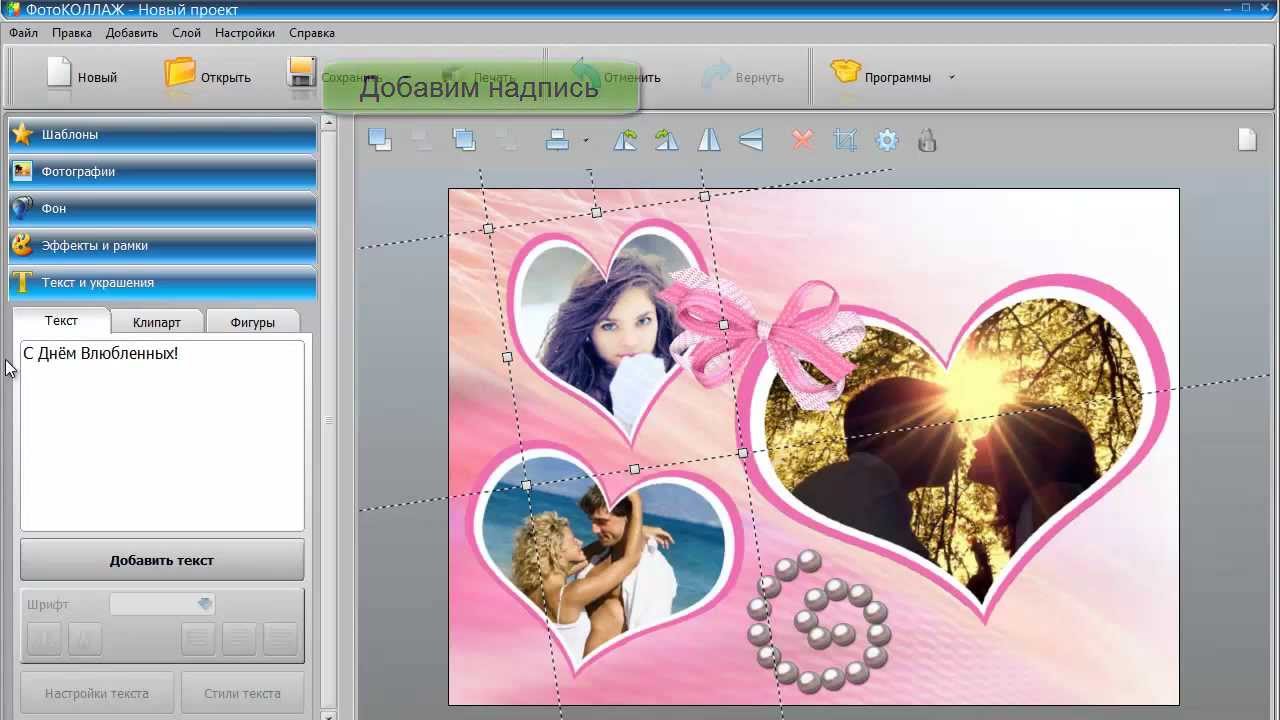
Task: Select the pearl beads decoration
Action: (818, 620)
